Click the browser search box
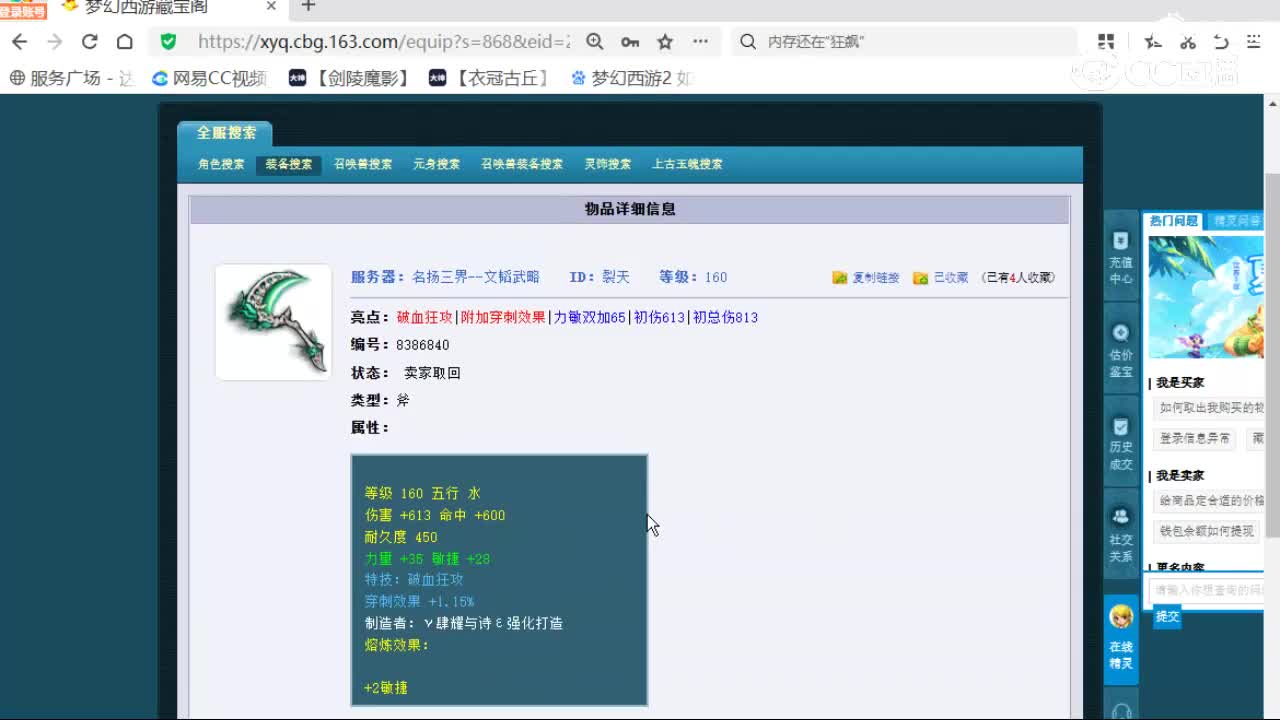The height and width of the screenshot is (720, 1280). pyautogui.click(x=905, y=42)
